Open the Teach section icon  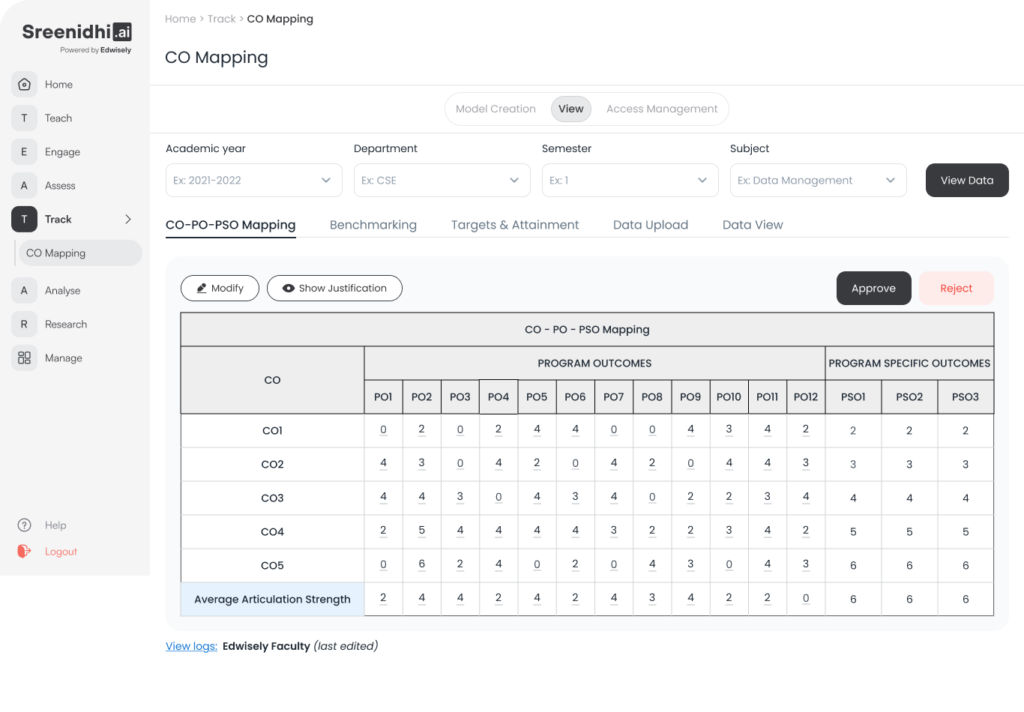(24, 118)
